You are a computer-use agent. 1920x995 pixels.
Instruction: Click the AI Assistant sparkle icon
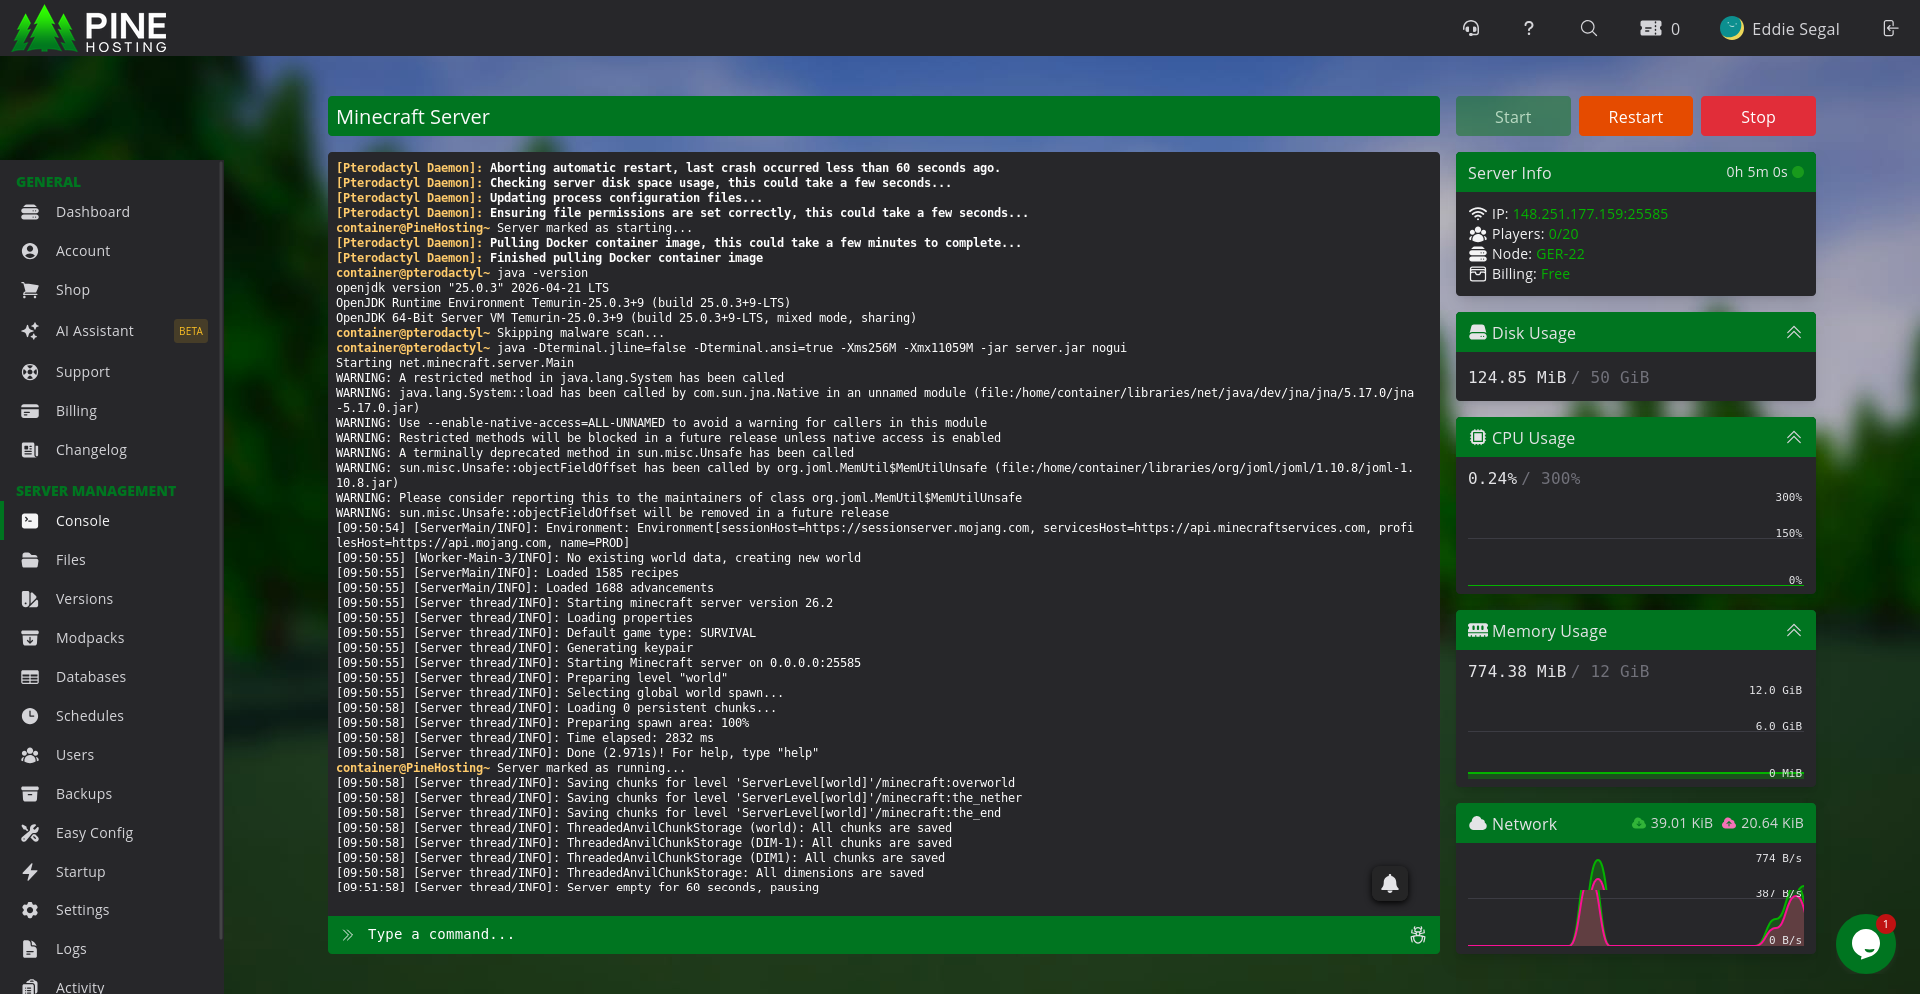pyautogui.click(x=30, y=331)
